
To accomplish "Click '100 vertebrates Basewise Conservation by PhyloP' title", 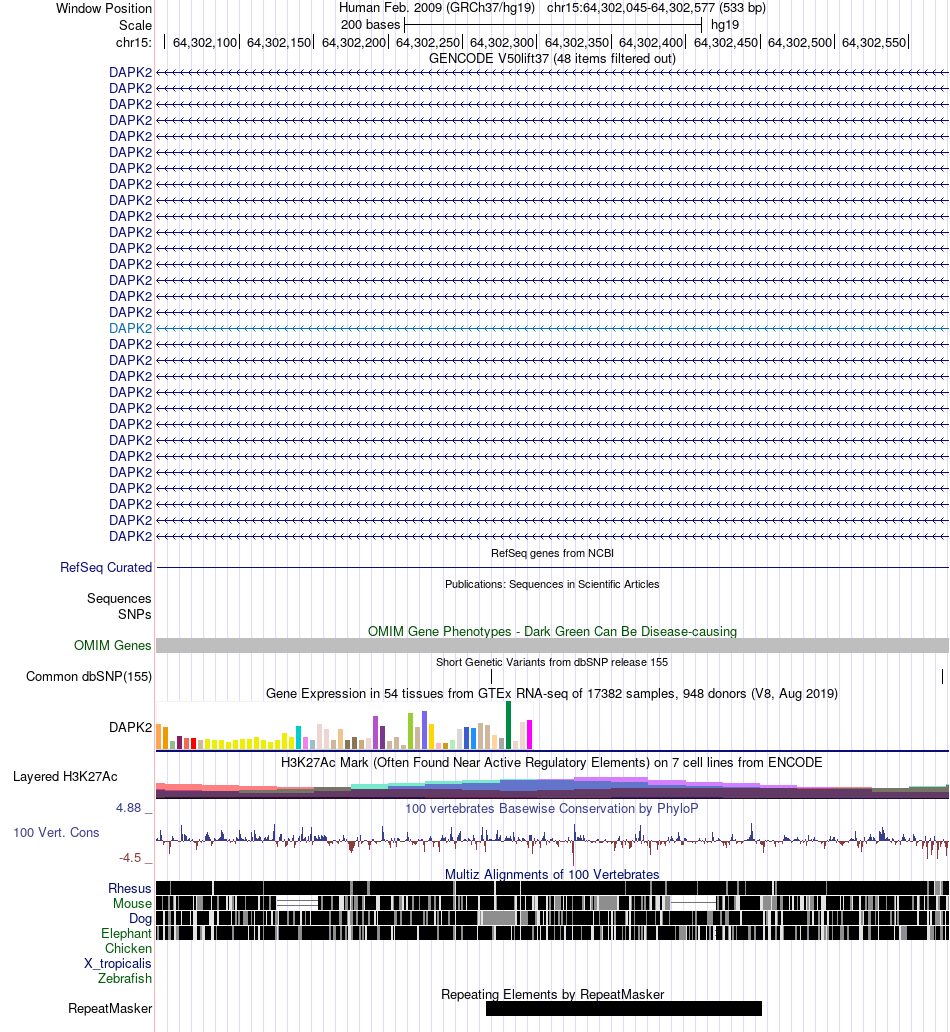I will (x=552, y=808).
